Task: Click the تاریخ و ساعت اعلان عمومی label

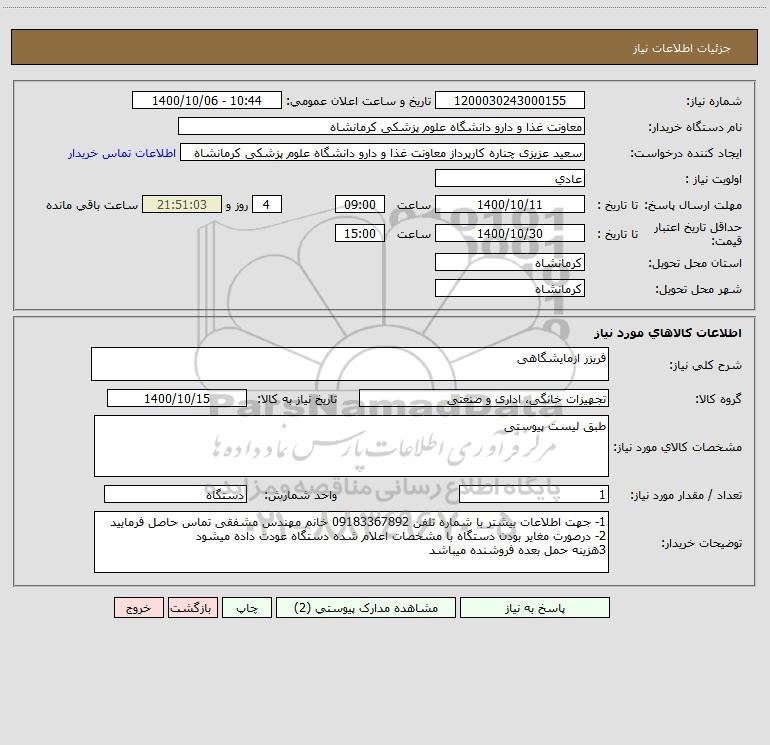Action: coord(359,101)
